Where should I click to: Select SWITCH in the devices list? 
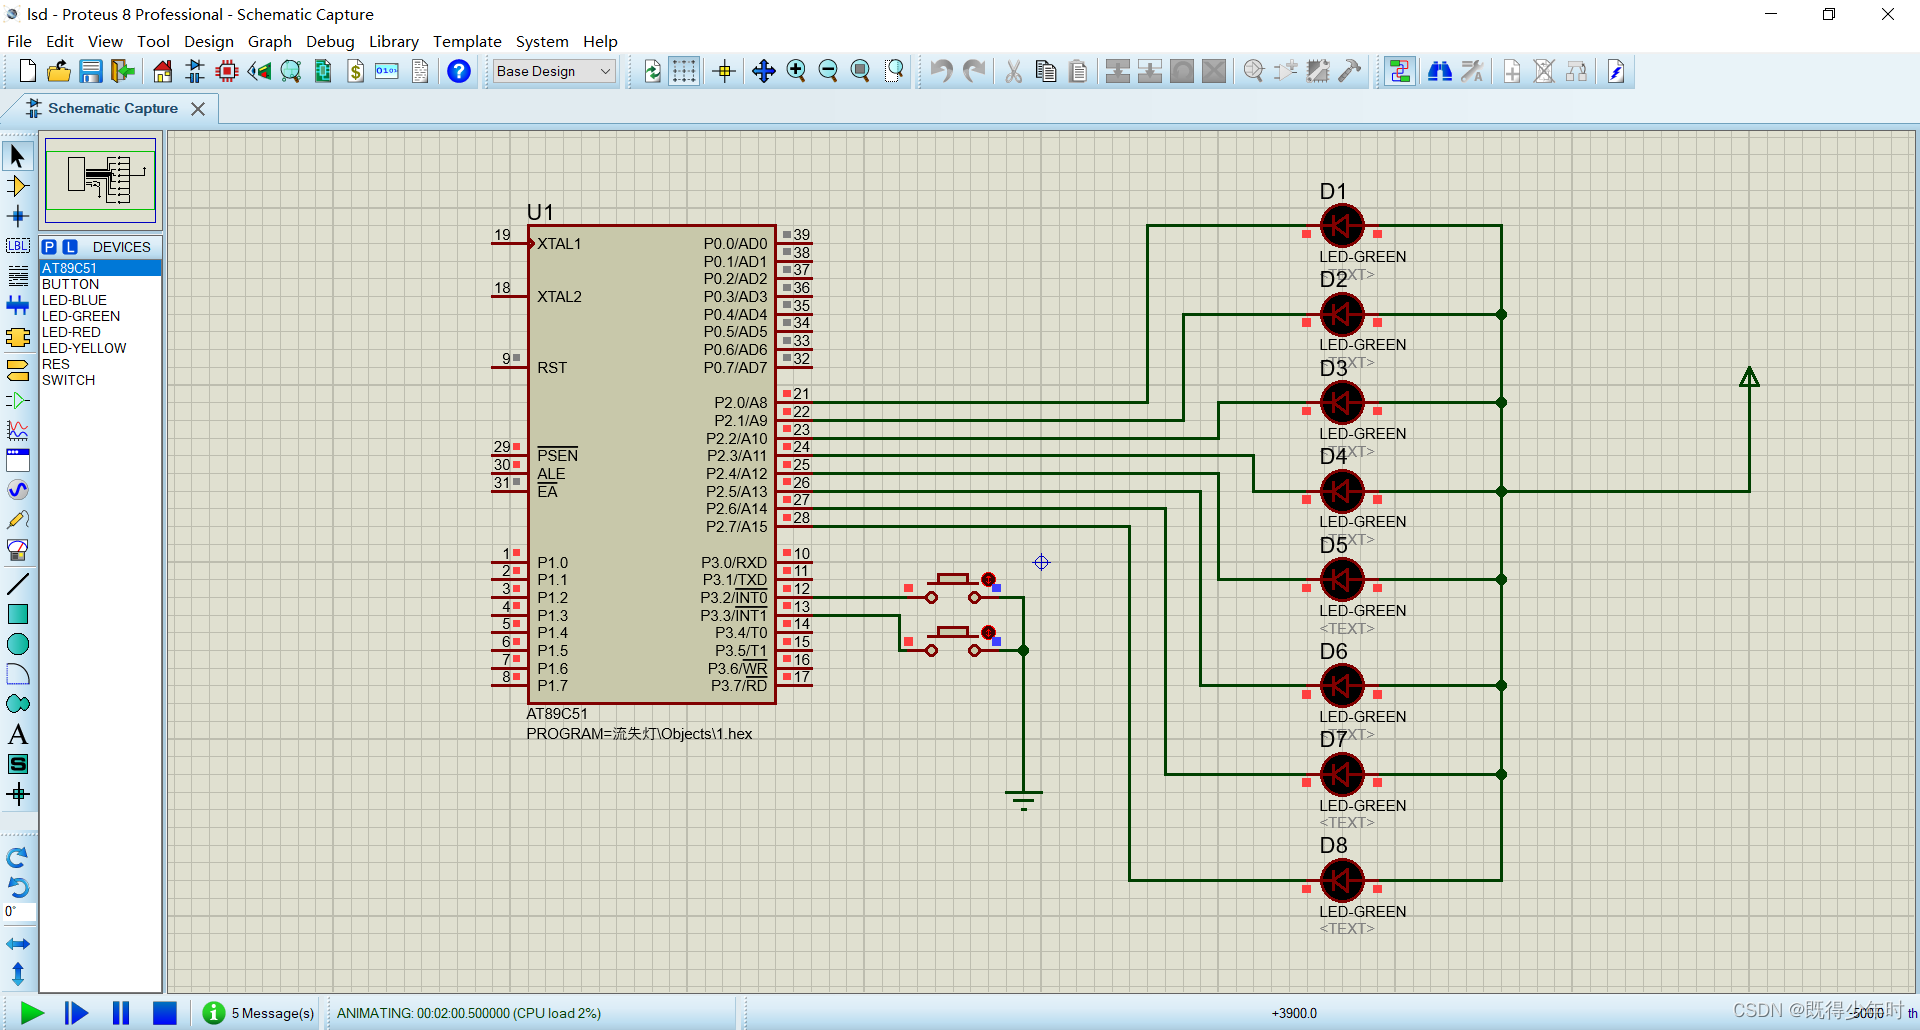[100, 380]
